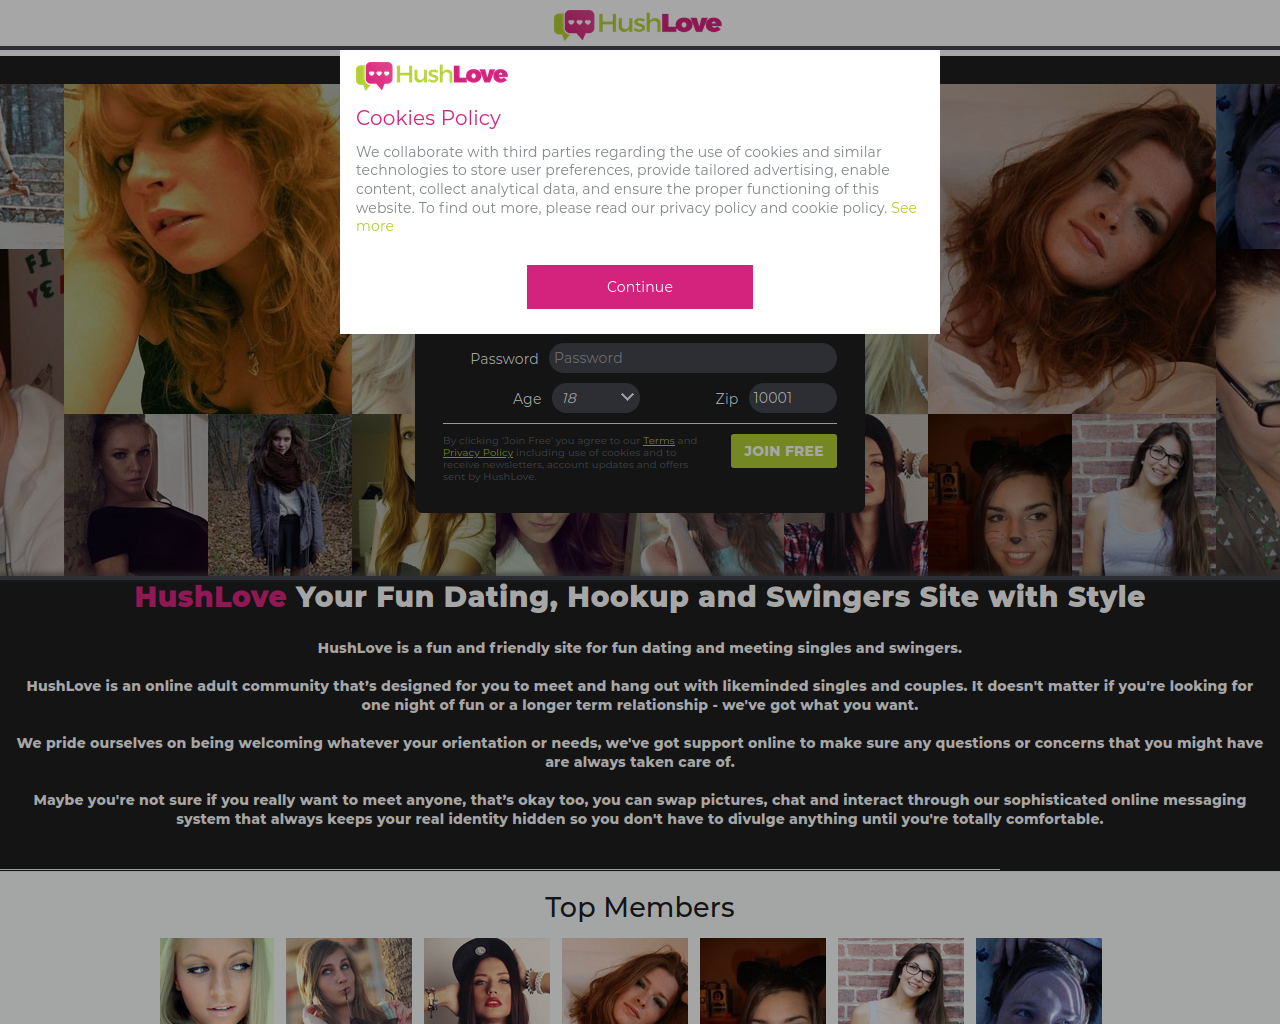Open the Terms link
Screen dimensions: 1280x1024
659,441
